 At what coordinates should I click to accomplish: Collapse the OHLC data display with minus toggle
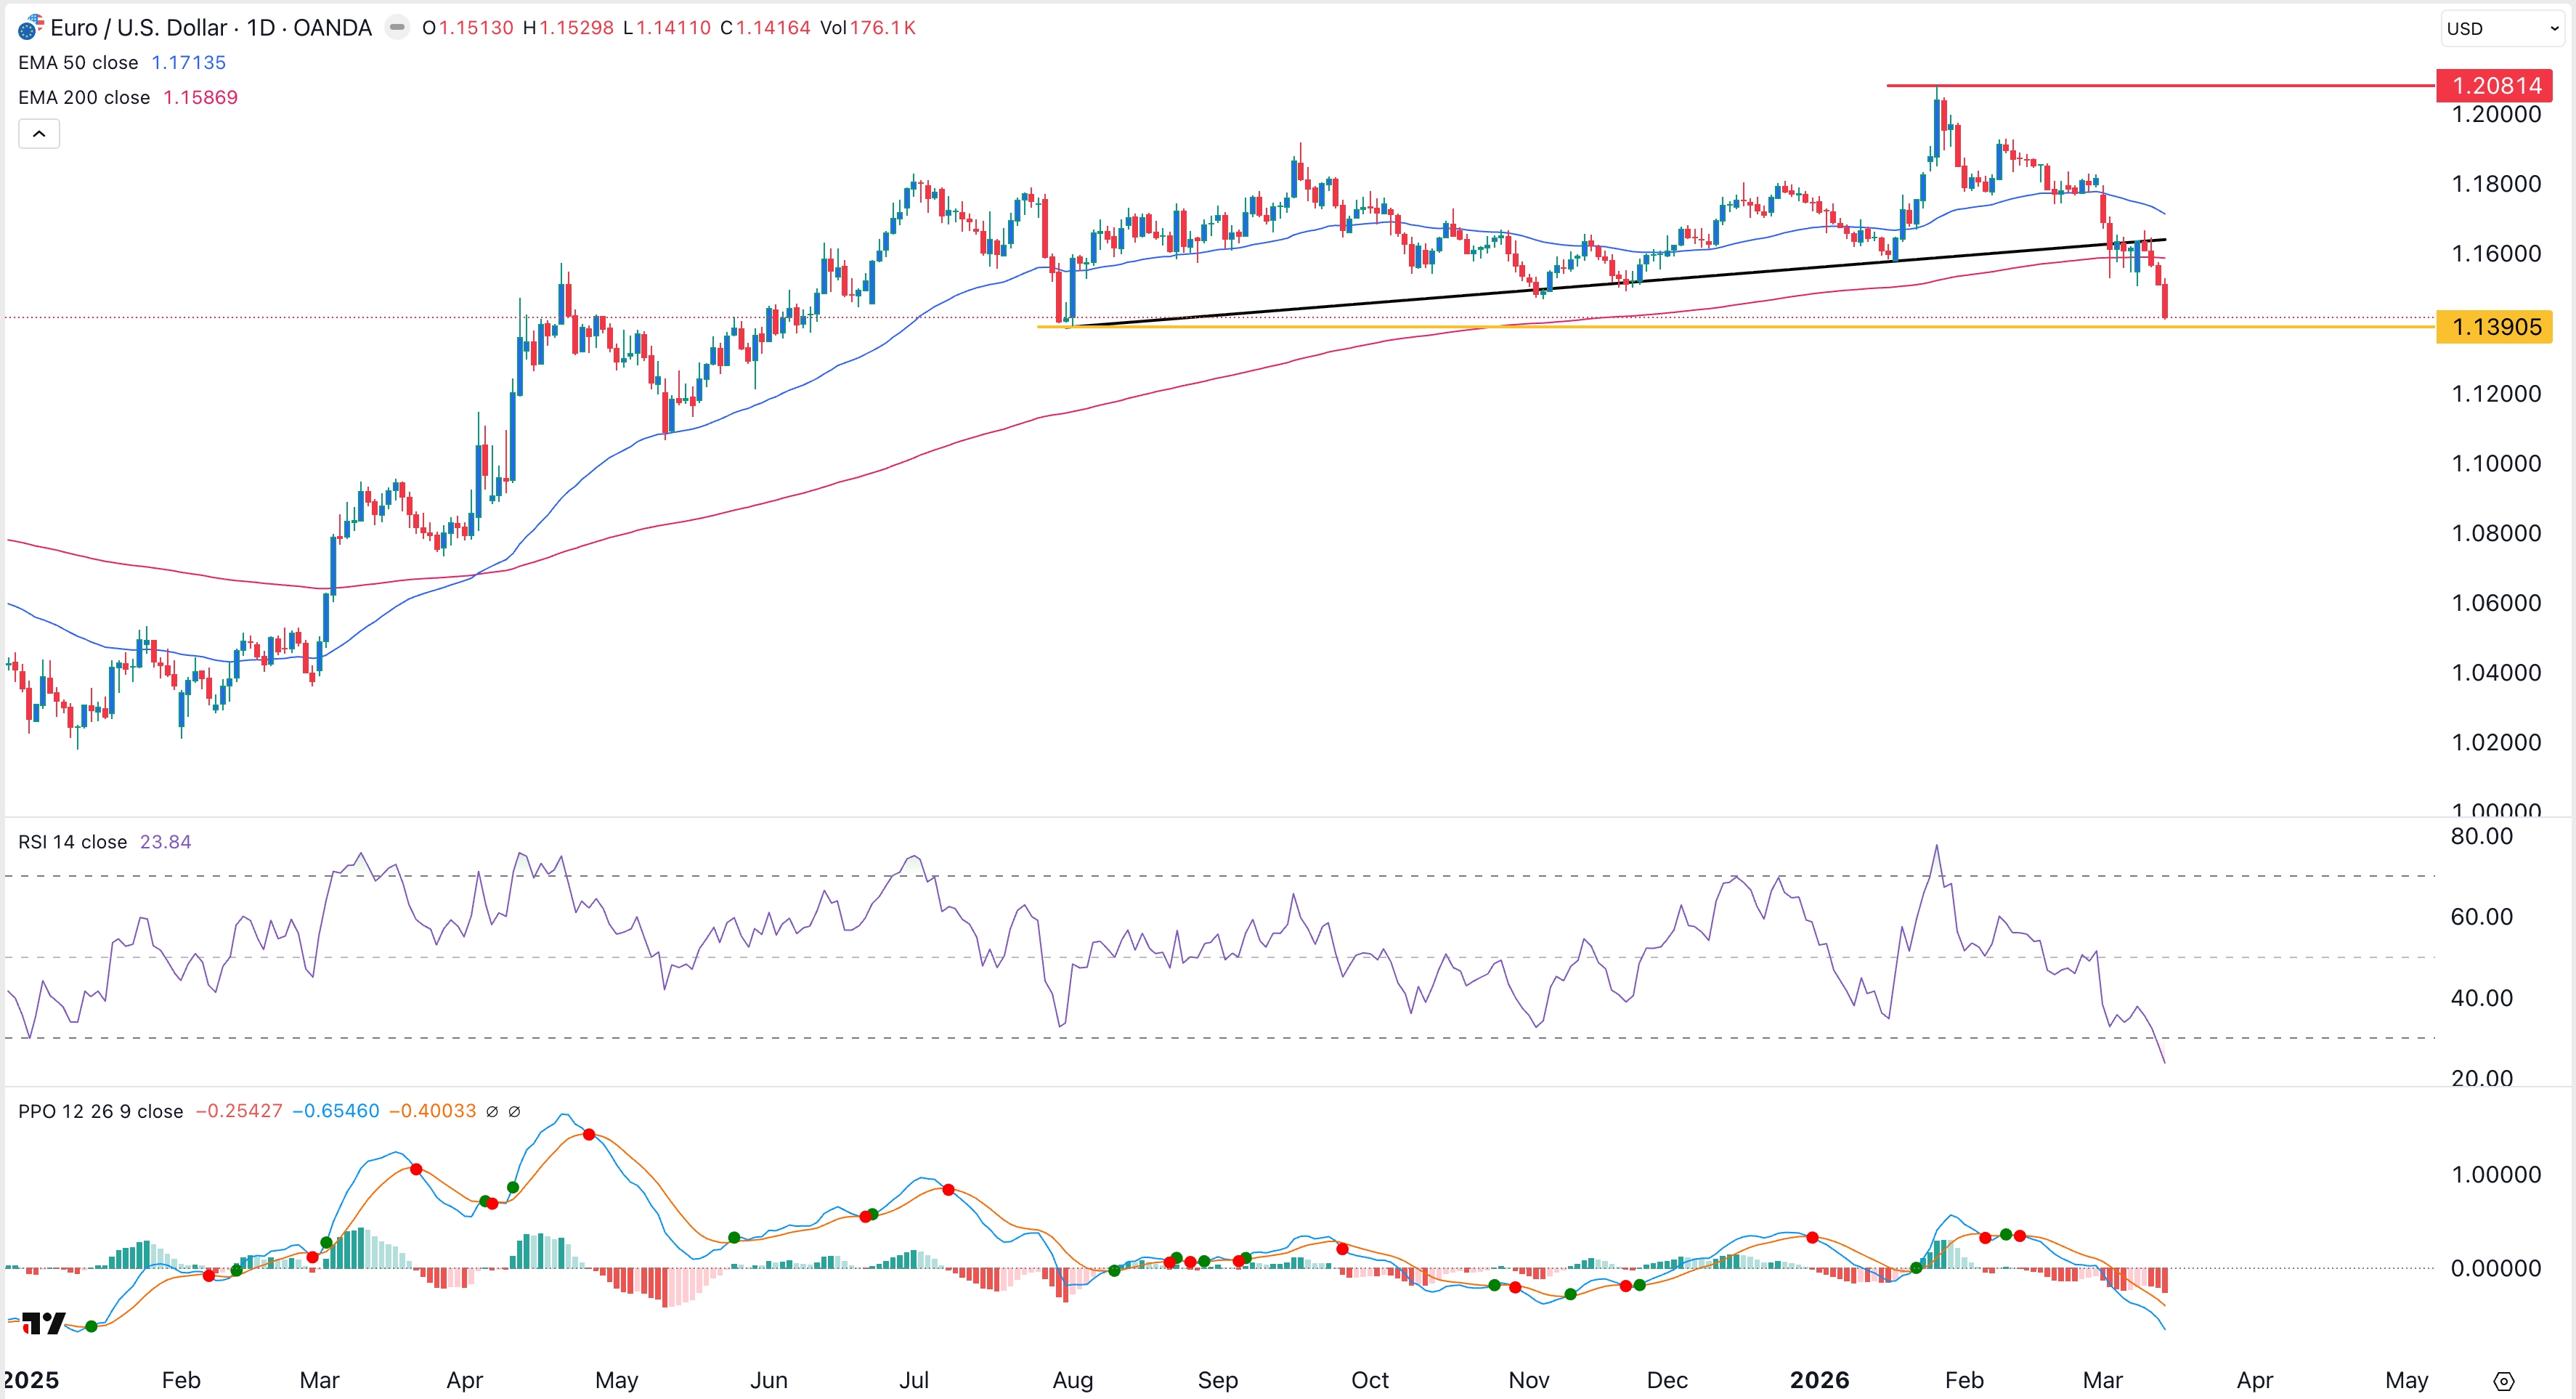click(x=397, y=27)
